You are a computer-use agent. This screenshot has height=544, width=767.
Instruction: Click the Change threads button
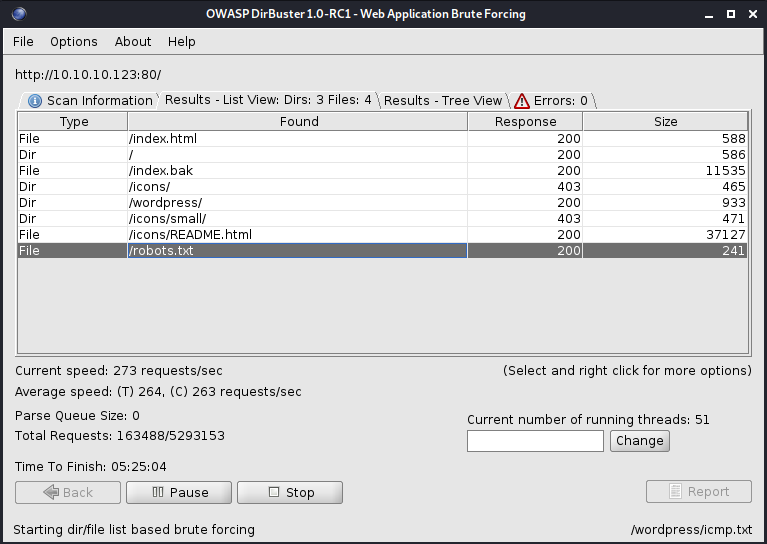pyautogui.click(x=639, y=441)
